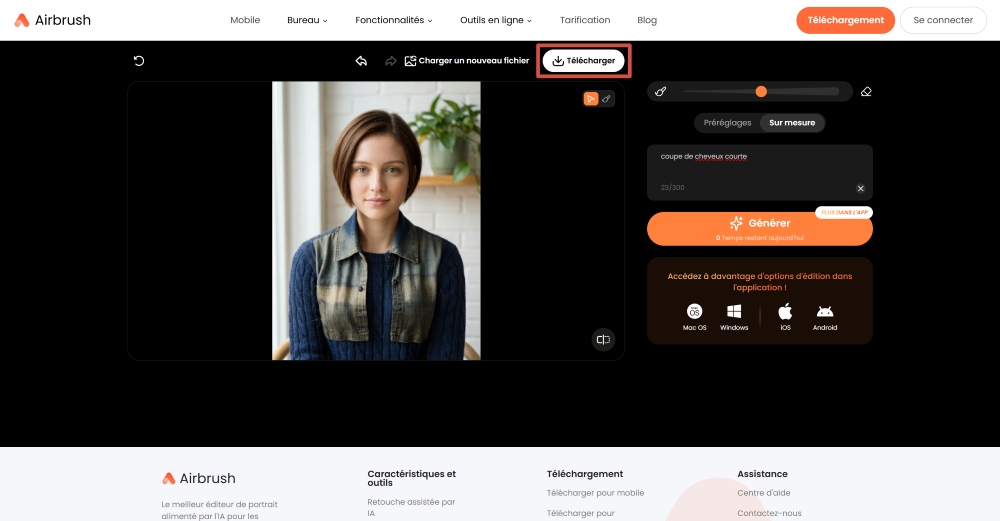Select the orange pointer tool on canvas
The image size is (1000, 521).
(x=591, y=99)
